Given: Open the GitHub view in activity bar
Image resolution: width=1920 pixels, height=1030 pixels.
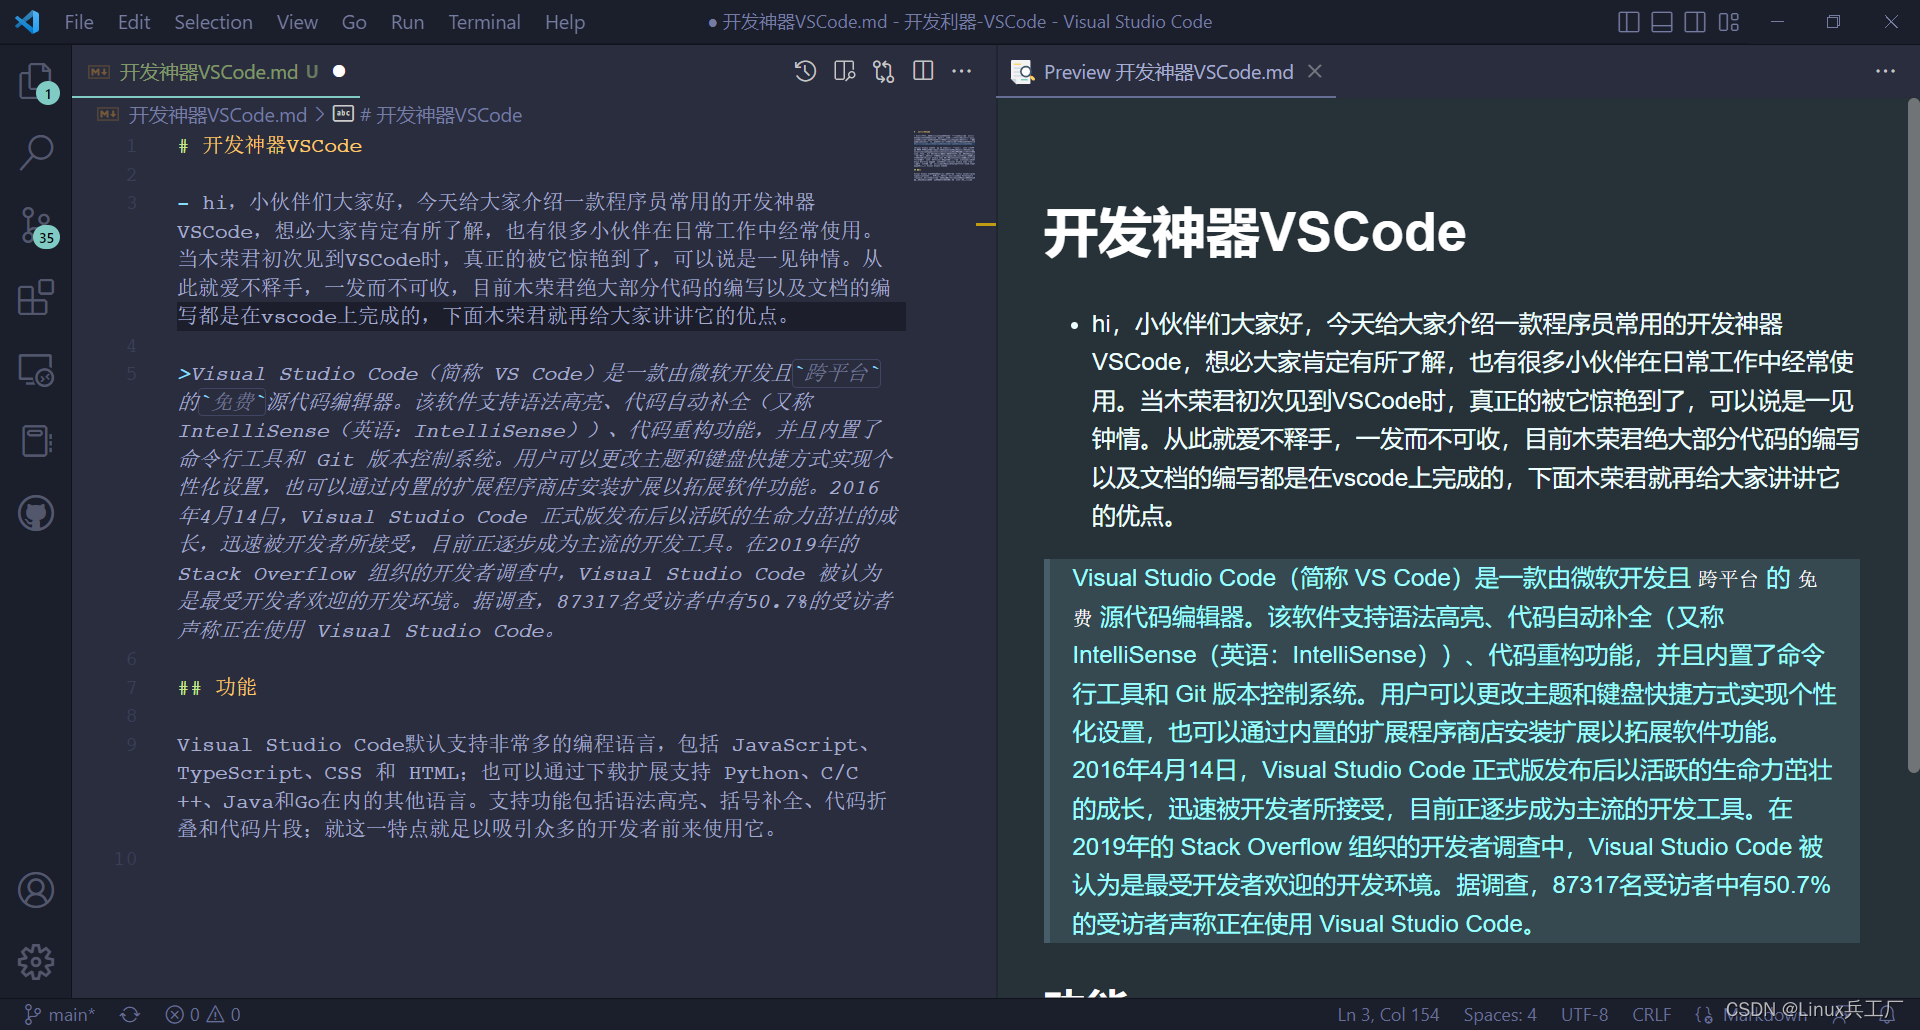Looking at the screenshot, I should click(36, 513).
